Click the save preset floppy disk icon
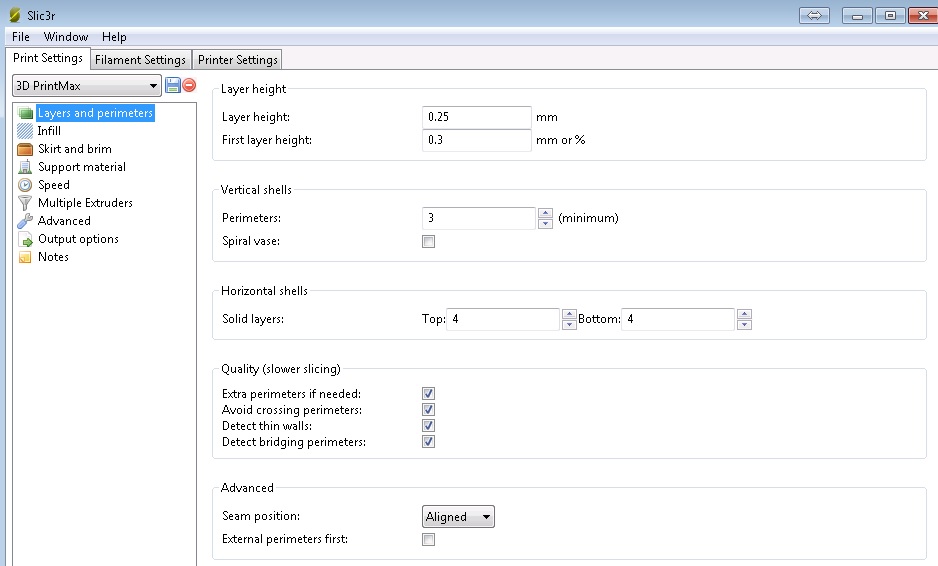 (172, 86)
